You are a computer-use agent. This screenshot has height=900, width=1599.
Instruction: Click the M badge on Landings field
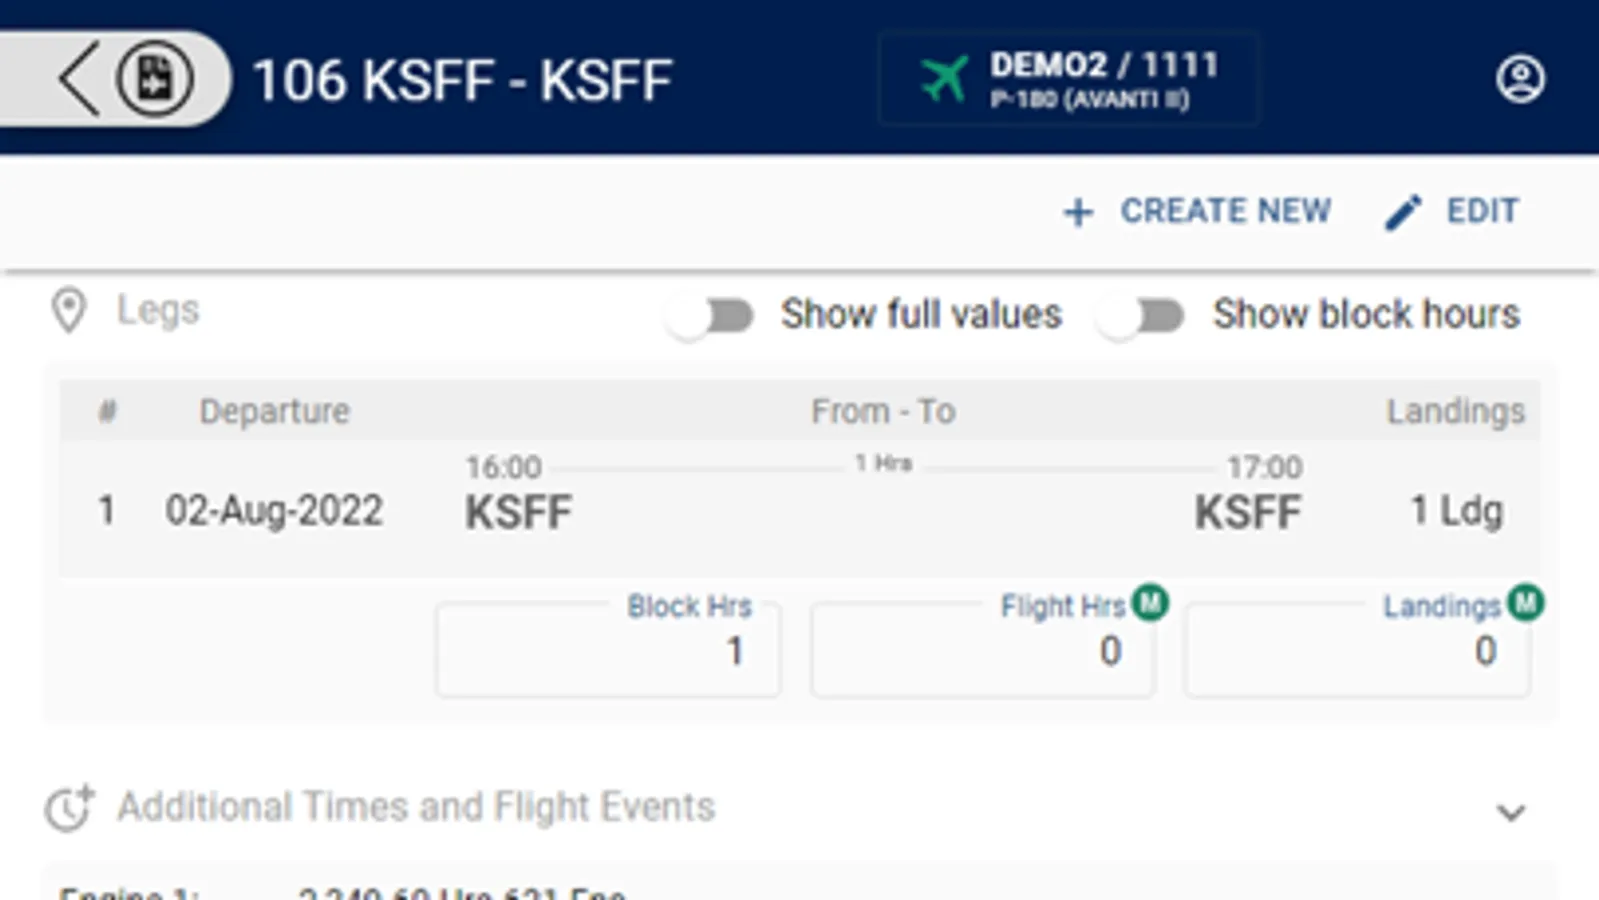[x=1525, y=603]
